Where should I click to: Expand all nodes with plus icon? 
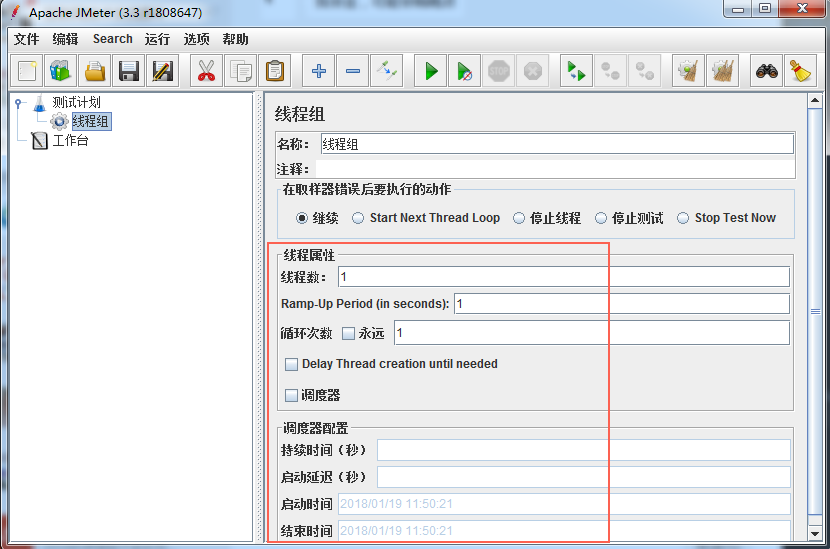click(x=319, y=71)
